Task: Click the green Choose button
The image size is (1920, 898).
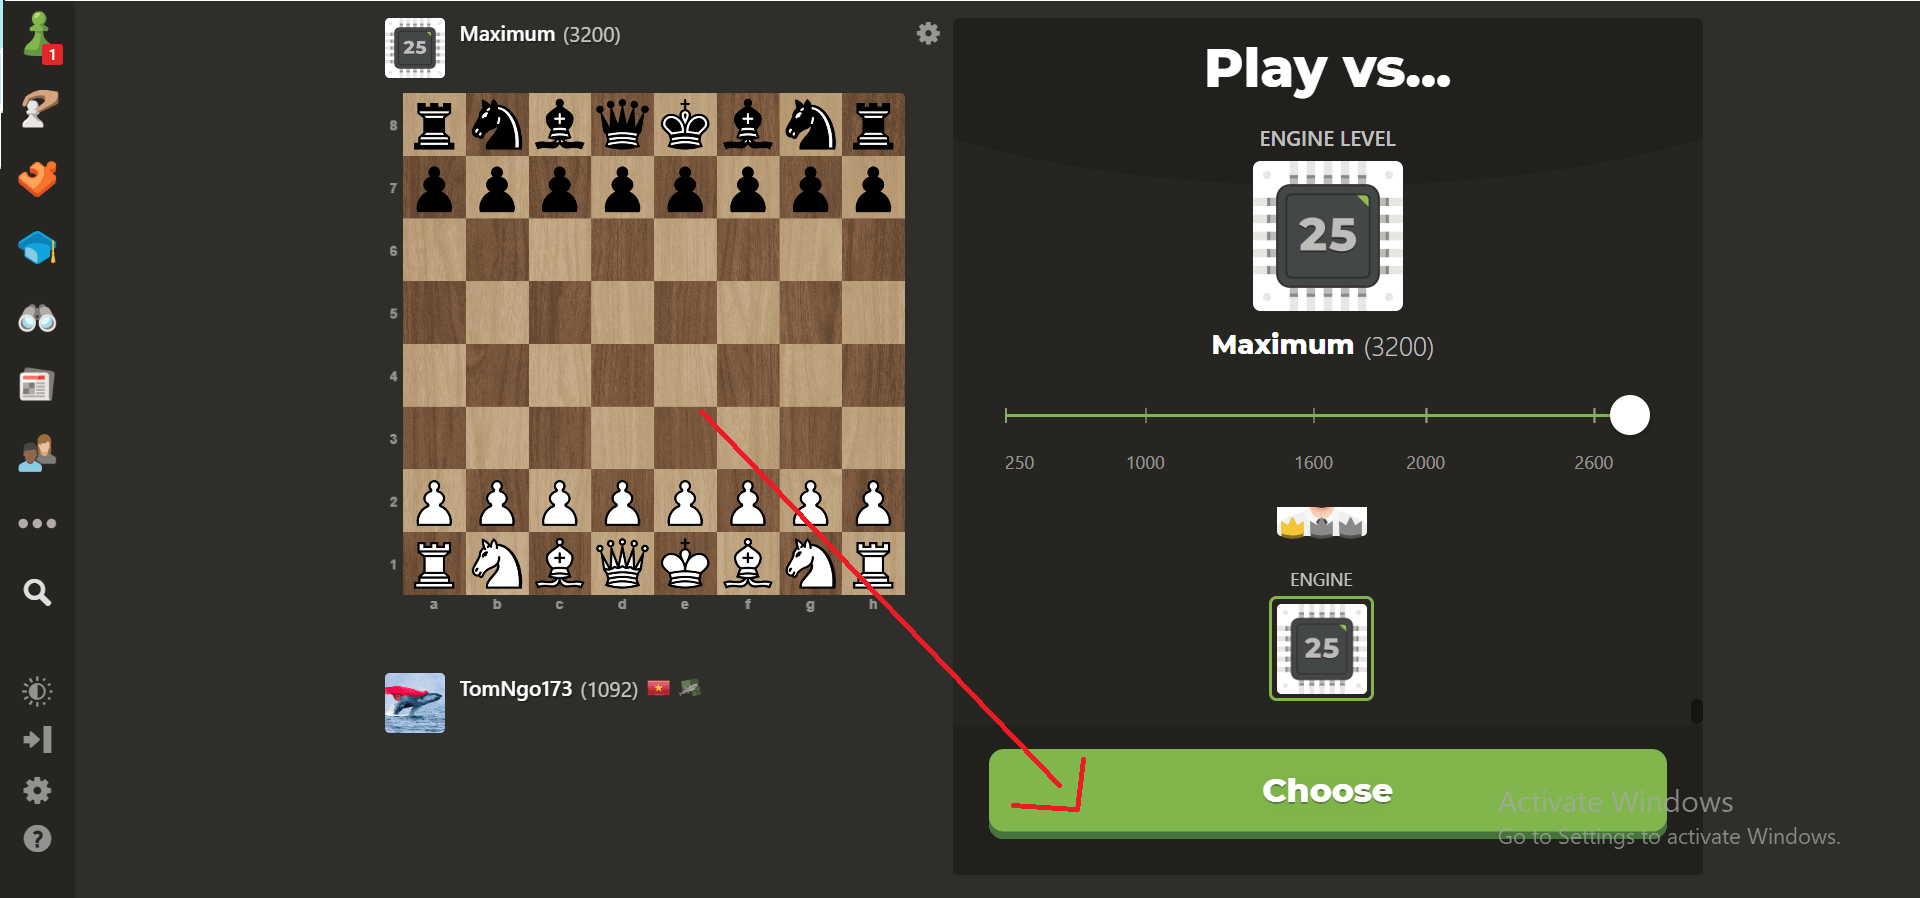Action: pyautogui.click(x=1327, y=791)
